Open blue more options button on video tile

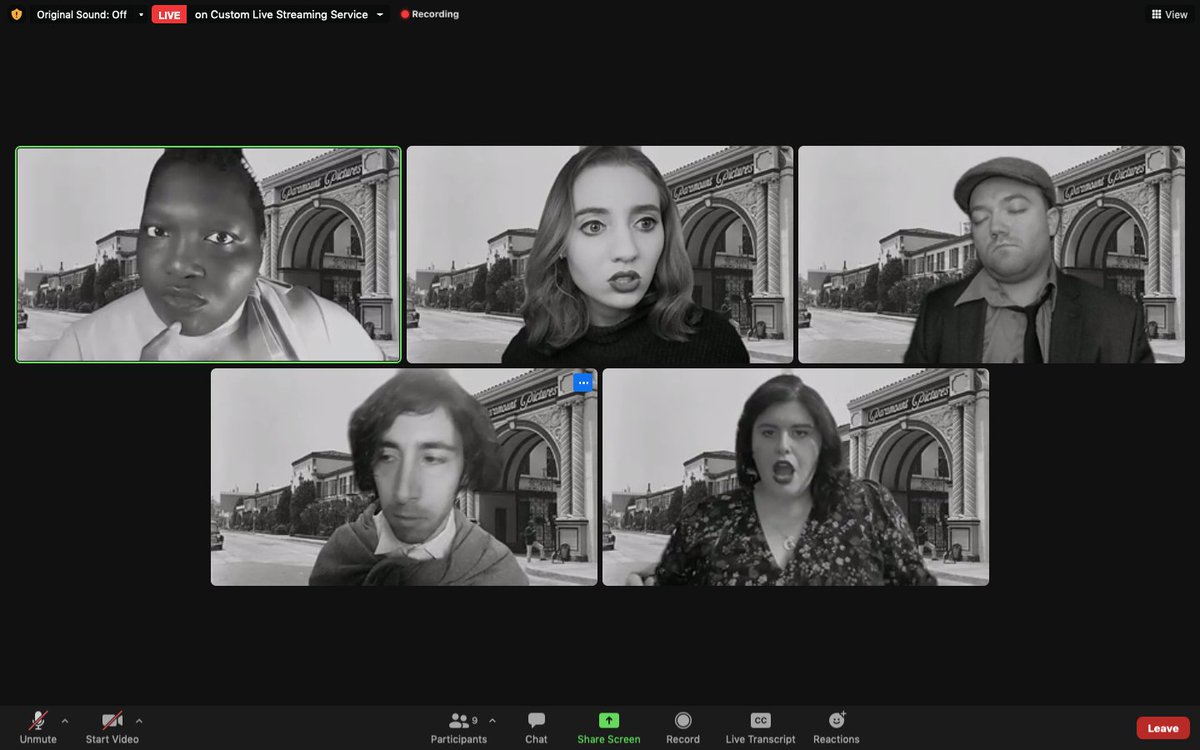point(583,383)
